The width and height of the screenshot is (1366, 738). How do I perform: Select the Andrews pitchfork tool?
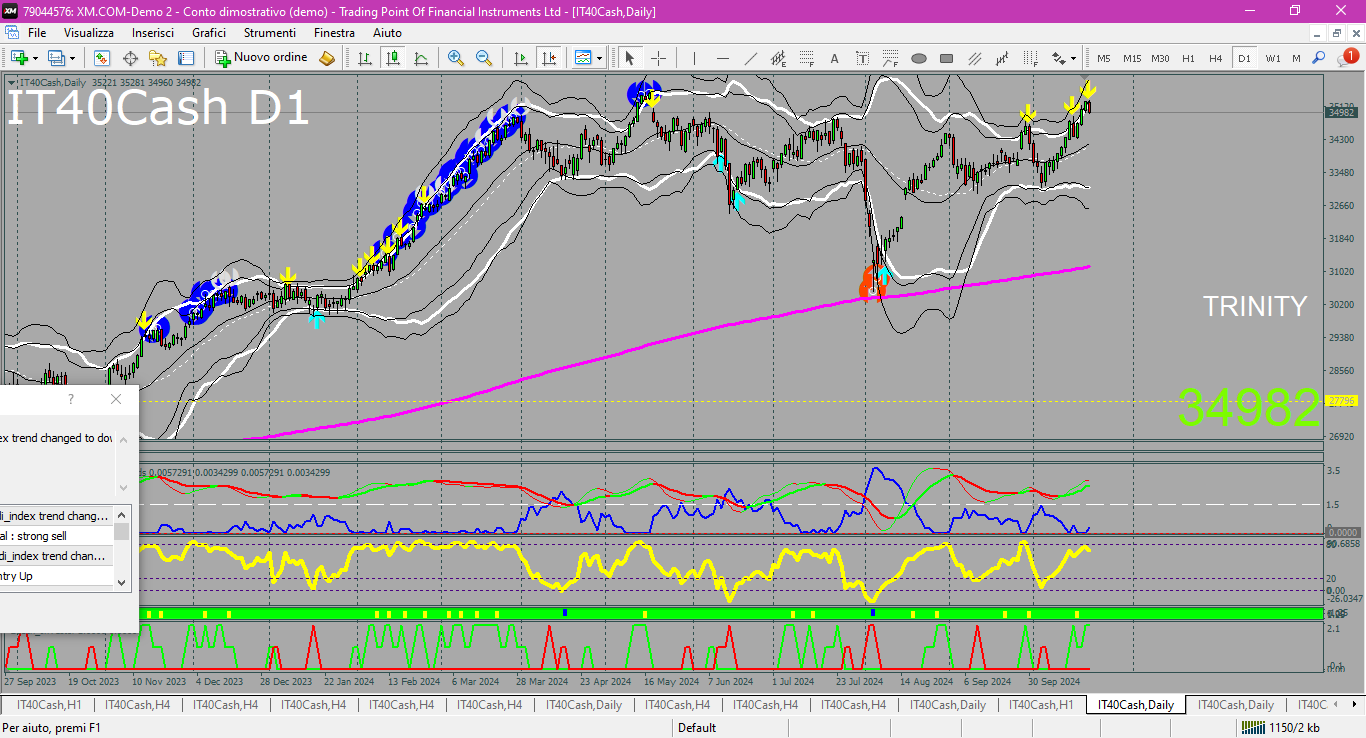tap(1003, 58)
